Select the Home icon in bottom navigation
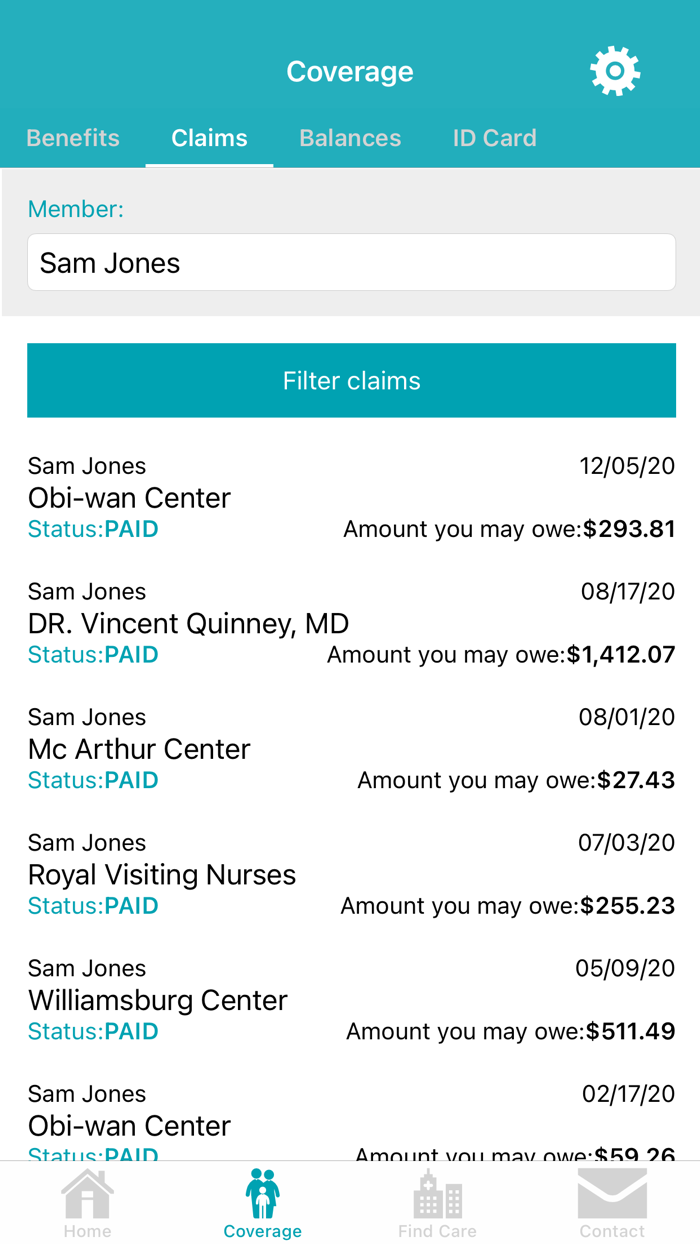The image size is (700, 1244). click(87, 1200)
